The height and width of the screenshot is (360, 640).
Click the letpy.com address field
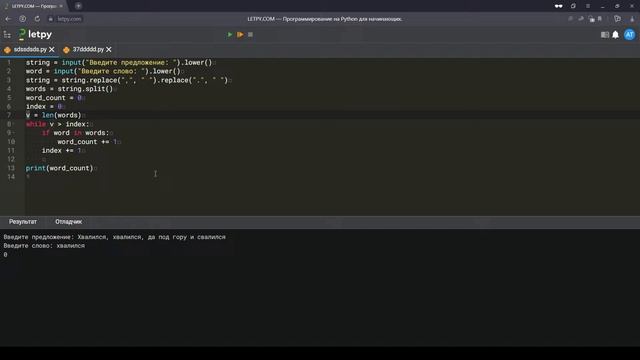coord(69,19)
